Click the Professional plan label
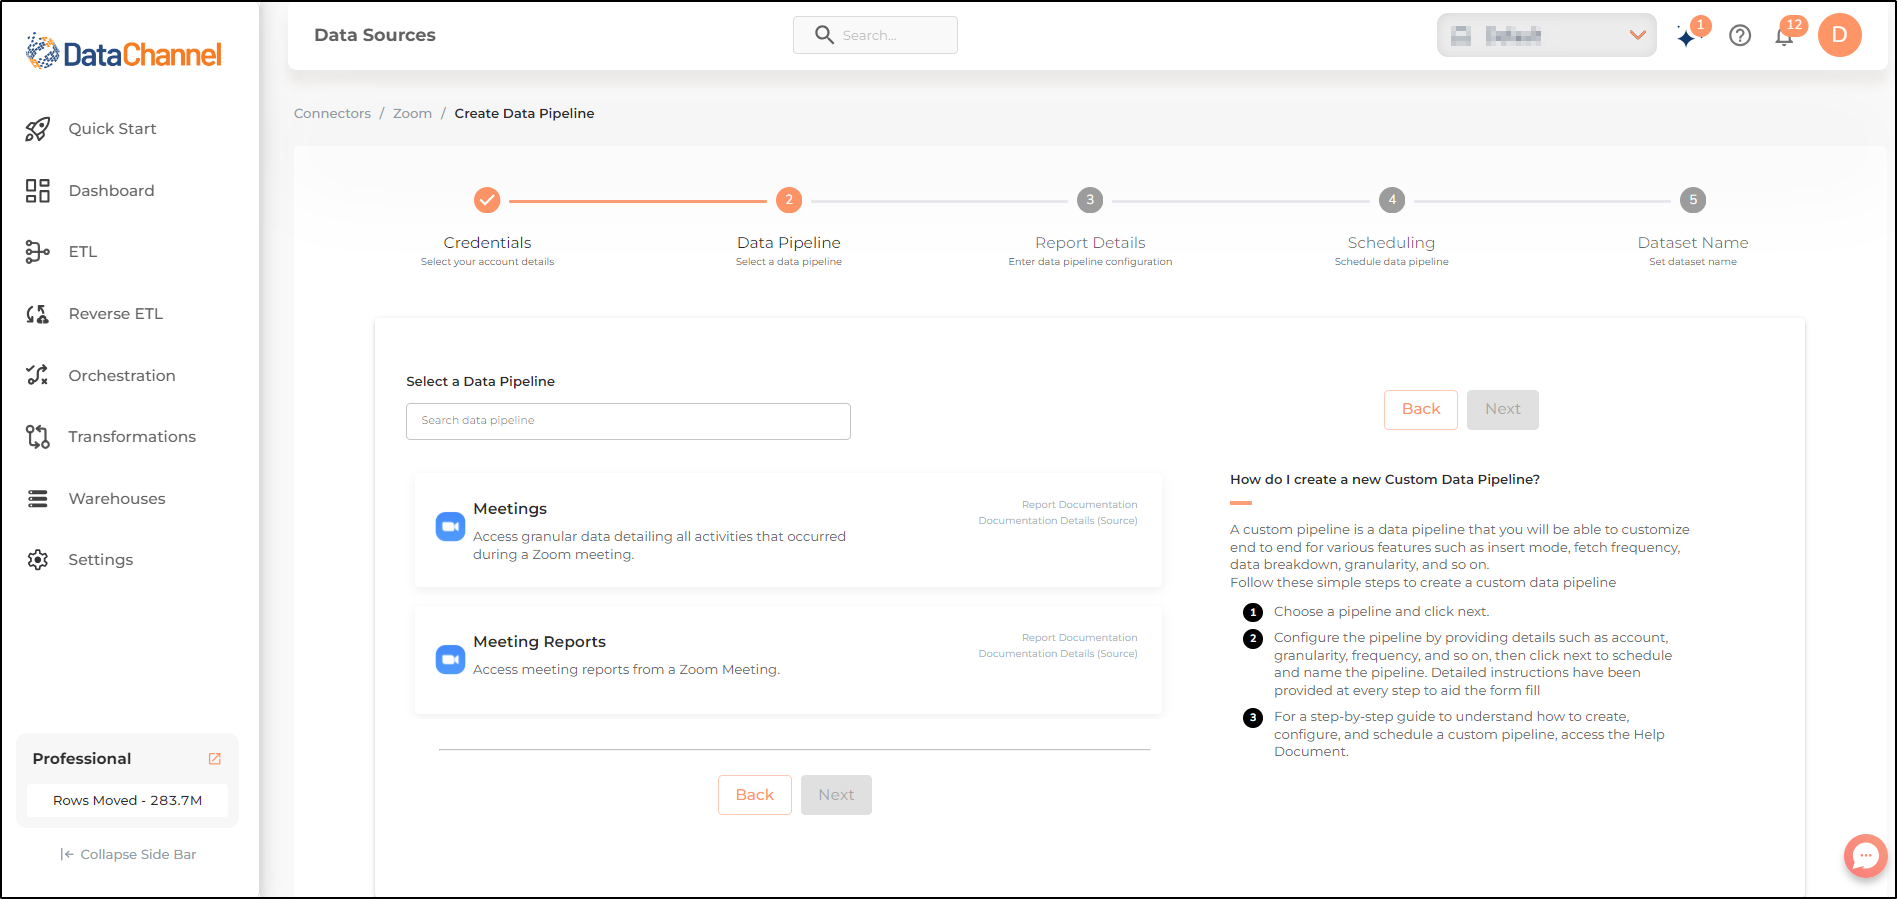The height and width of the screenshot is (899, 1897). [x=82, y=759]
